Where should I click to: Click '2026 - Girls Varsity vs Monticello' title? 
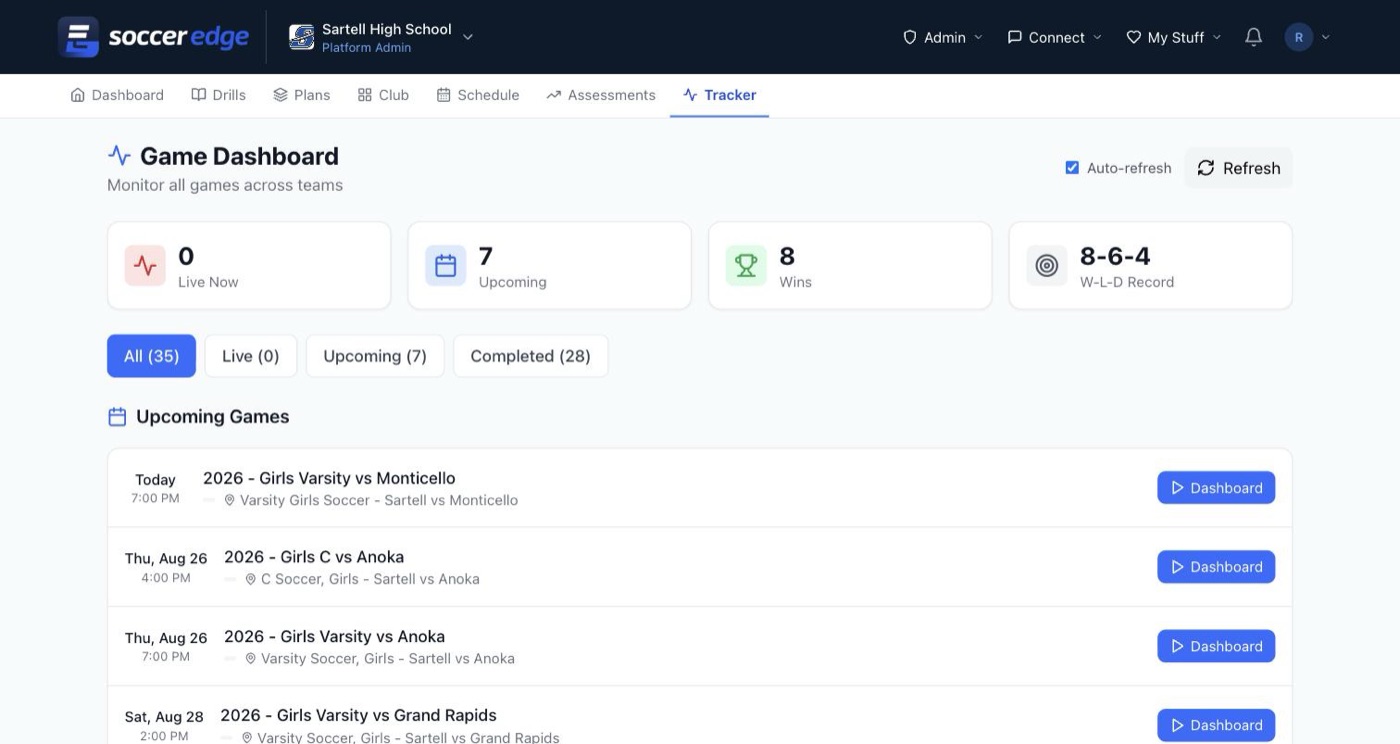(329, 478)
